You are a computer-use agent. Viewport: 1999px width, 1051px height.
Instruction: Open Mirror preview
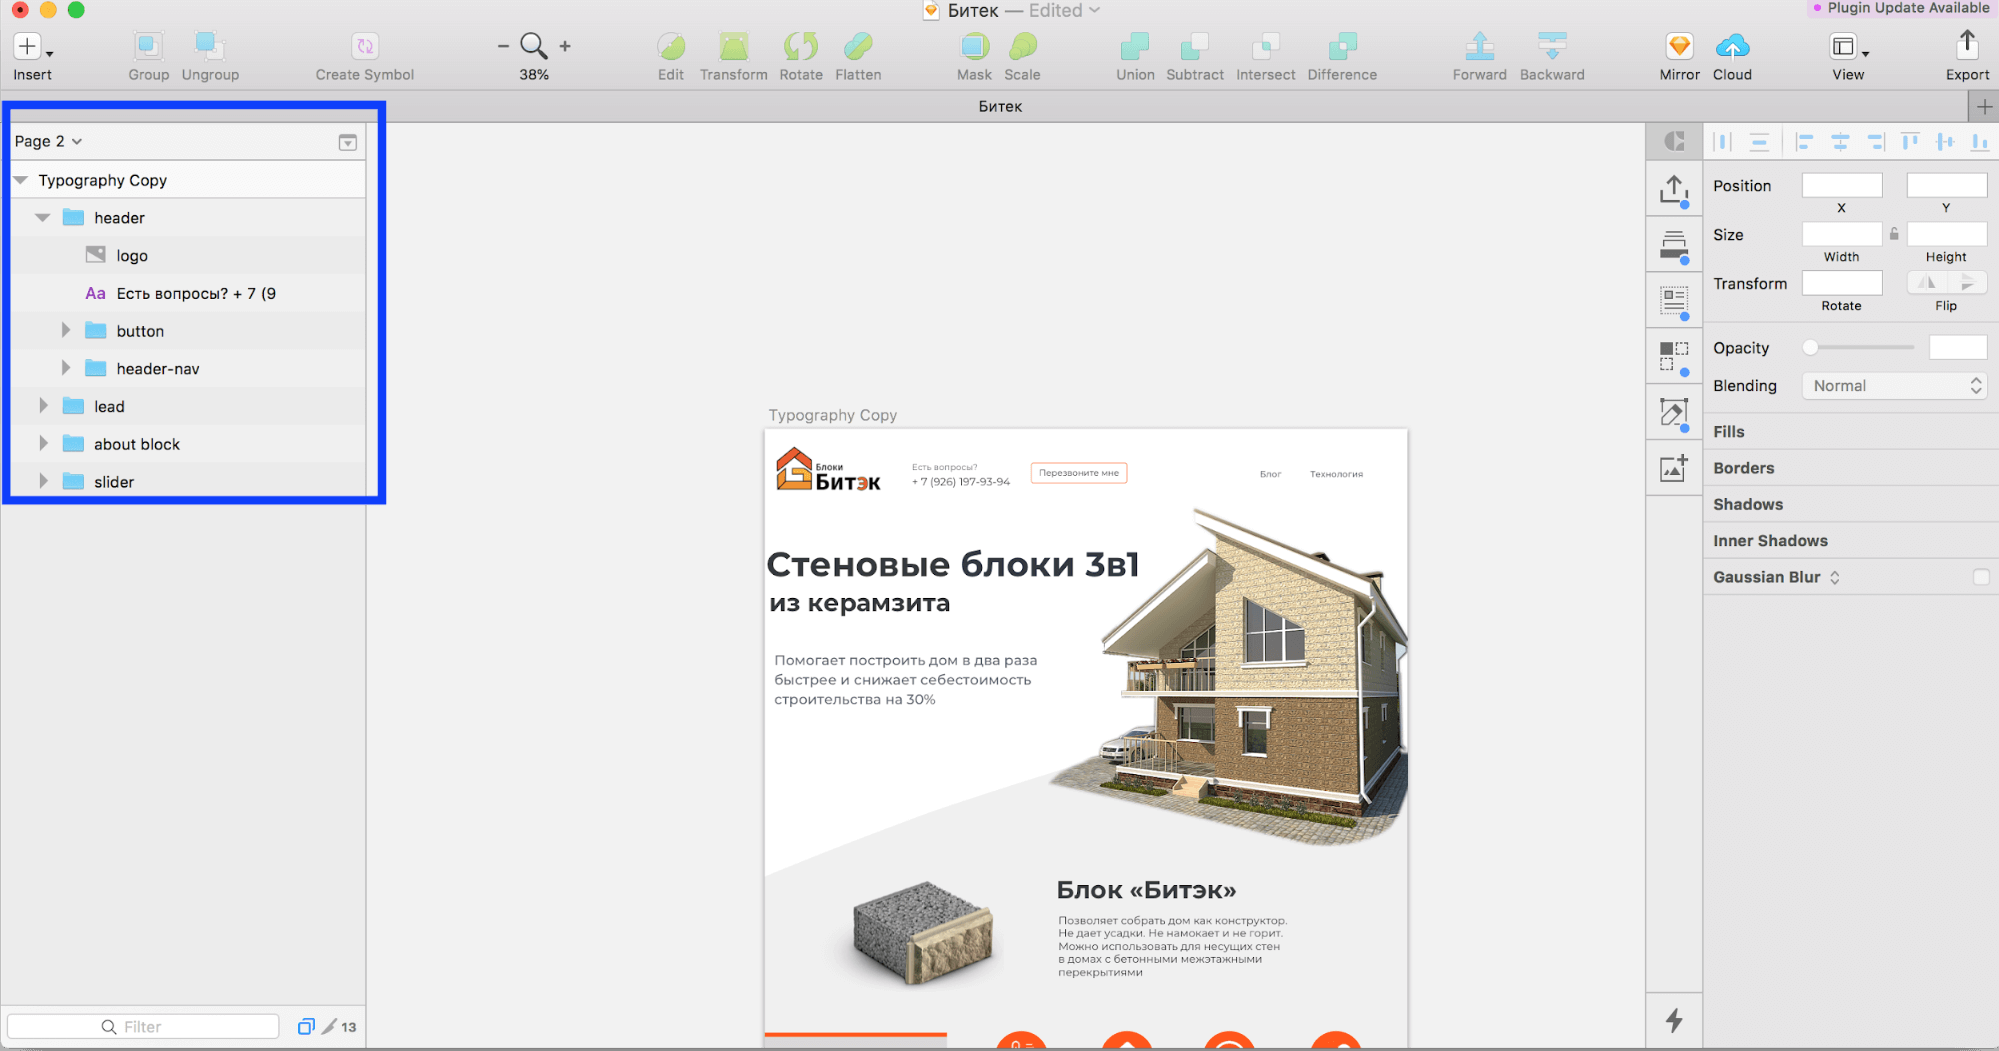pyautogui.click(x=1679, y=46)
